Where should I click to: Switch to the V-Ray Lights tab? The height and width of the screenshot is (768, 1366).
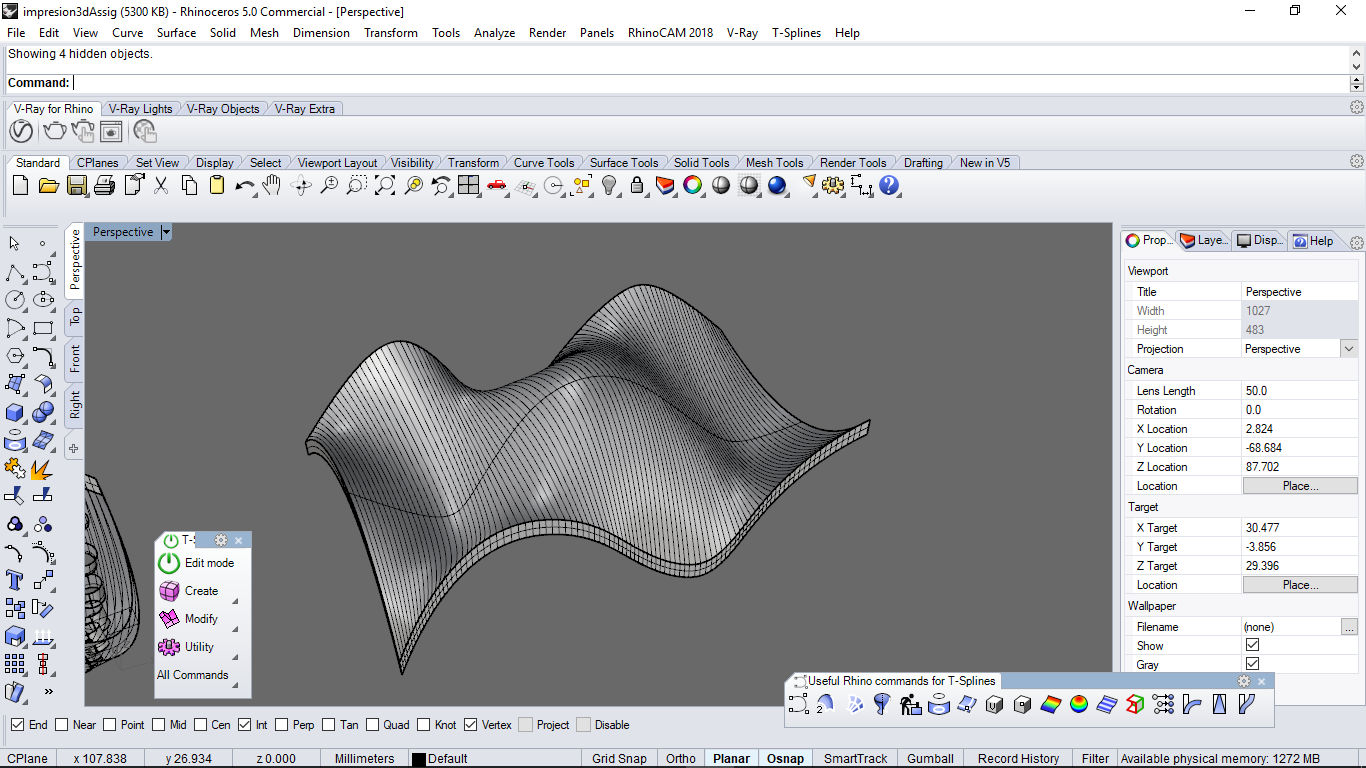tap(140, 109)
